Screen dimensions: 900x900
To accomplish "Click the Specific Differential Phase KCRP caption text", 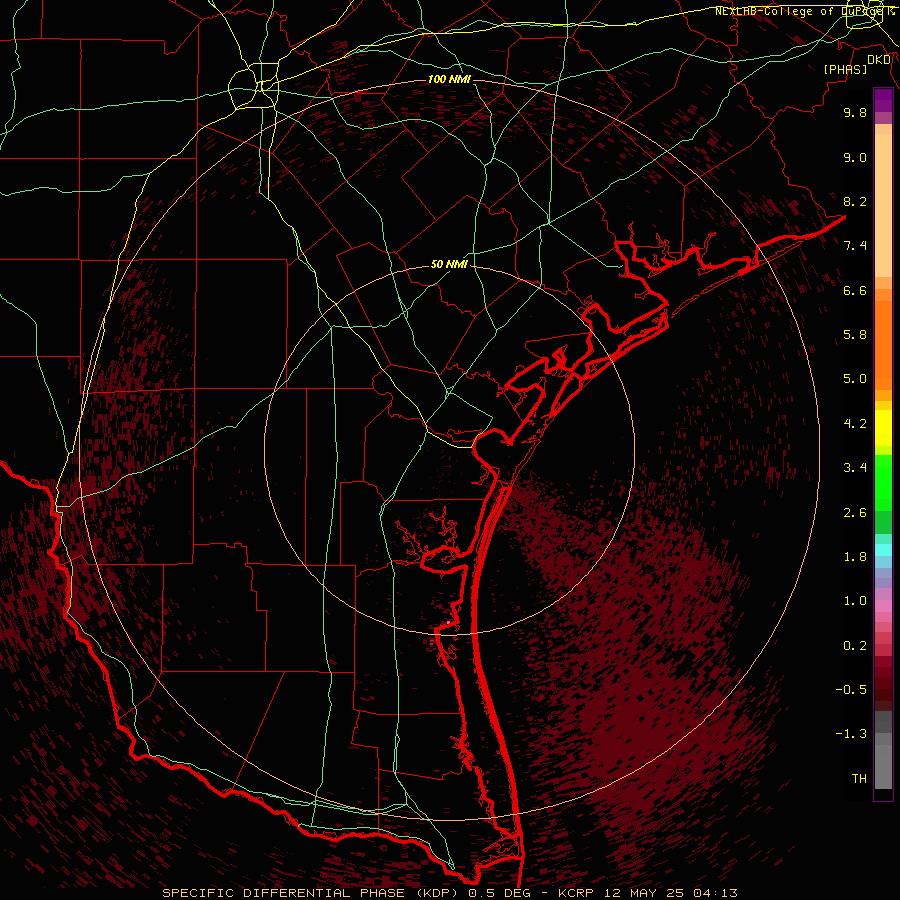I will pos(449,893).
